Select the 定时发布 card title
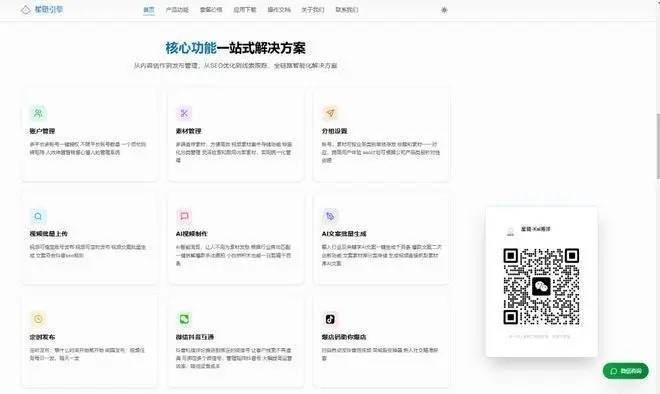The image size is (660, 394). (x=42, y=337)
